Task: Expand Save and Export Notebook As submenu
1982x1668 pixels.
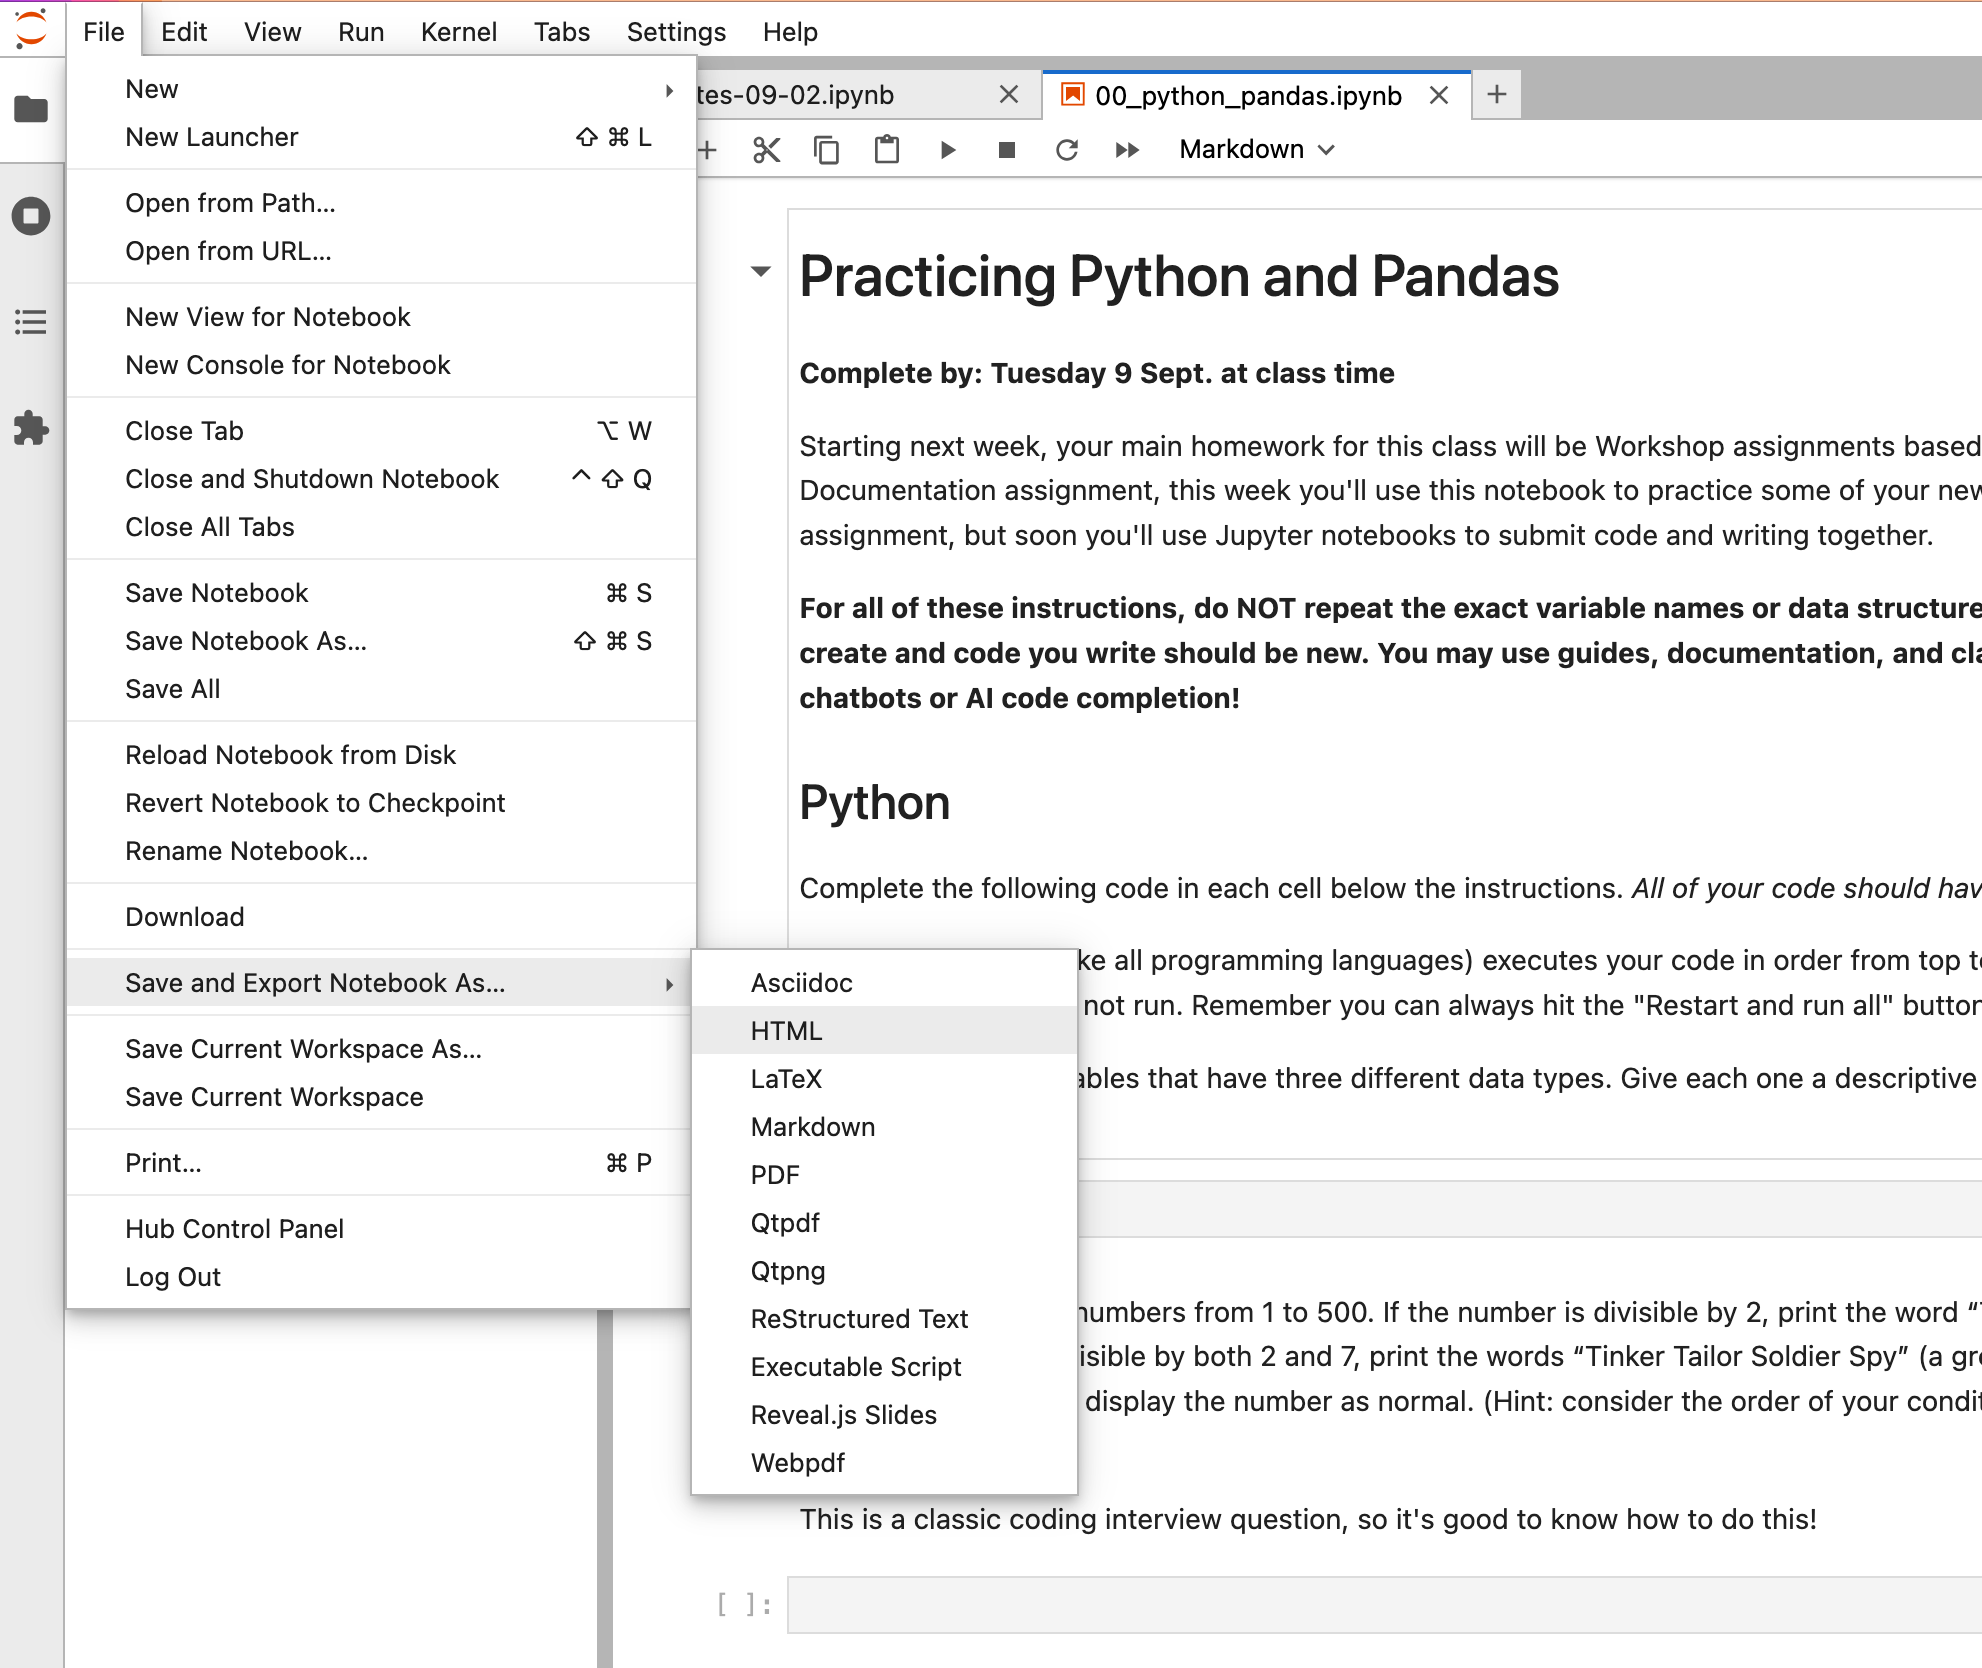Action: tap(381, 983)
